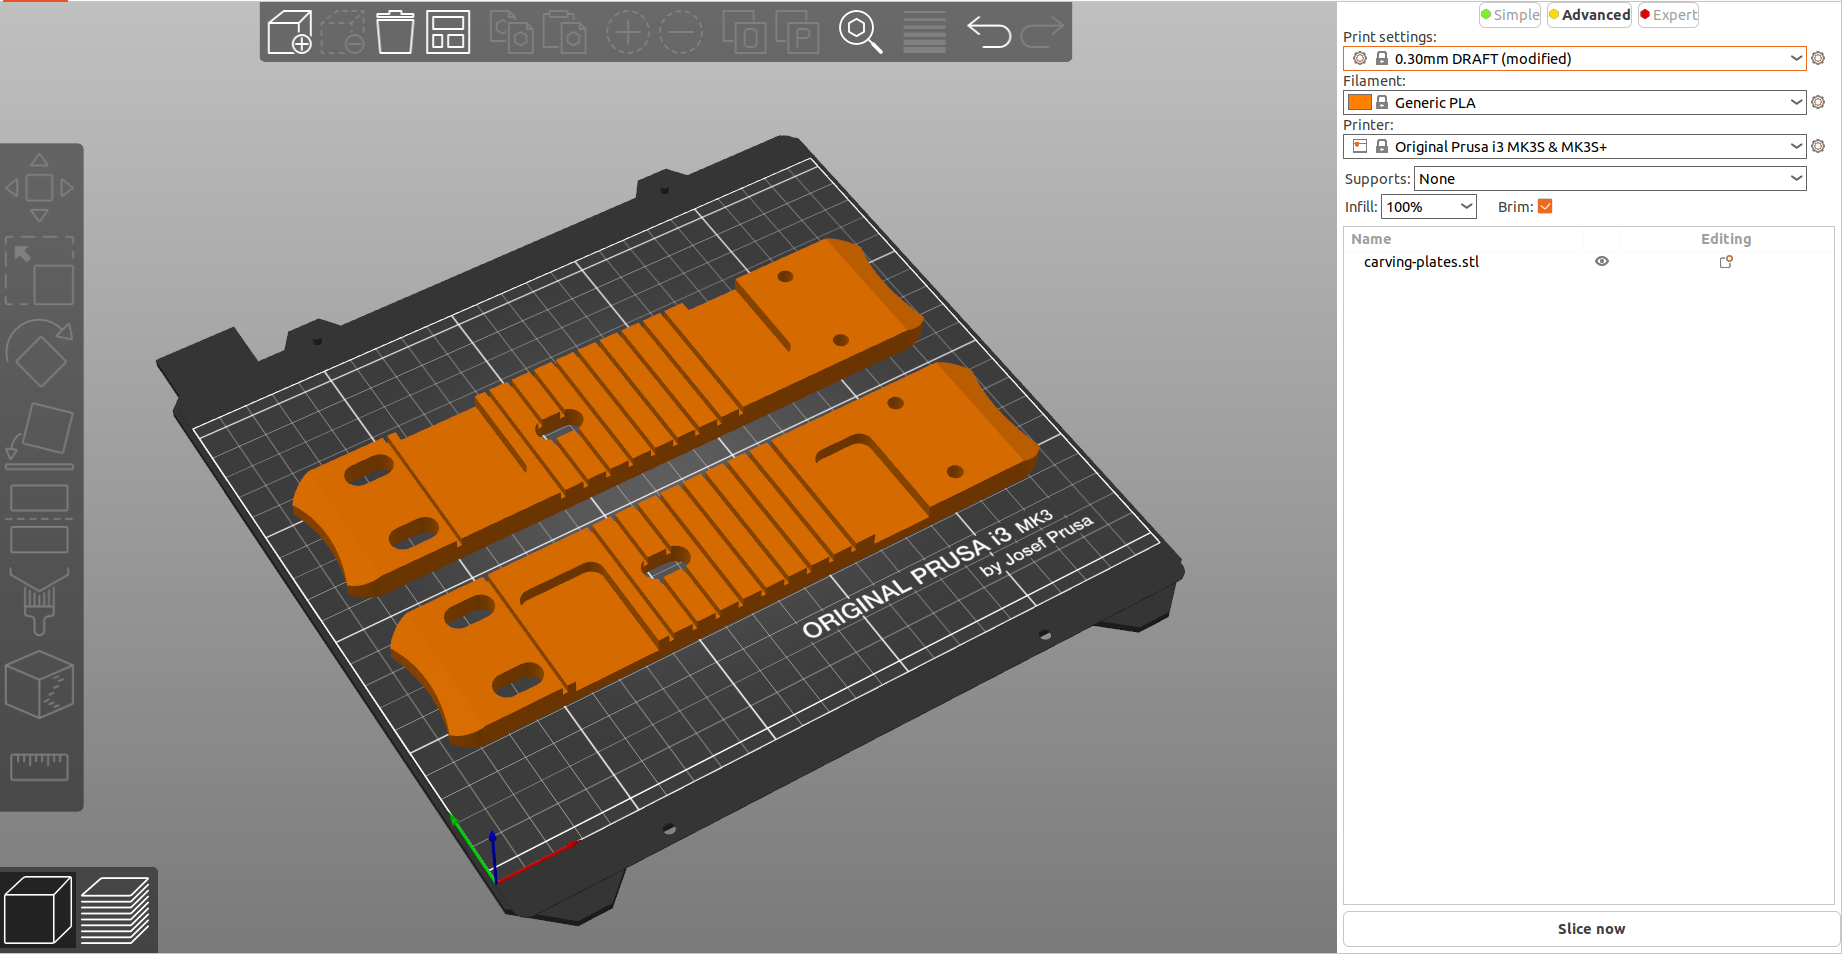Viewport: 1842px width, 954px height.
Task: Click the Arrange objects icon
Action: [448, 32]
